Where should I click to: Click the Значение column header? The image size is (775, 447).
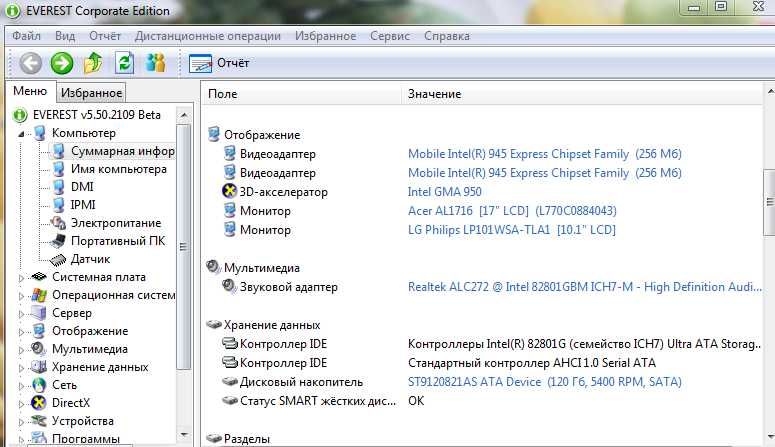[x=582, y=93]
